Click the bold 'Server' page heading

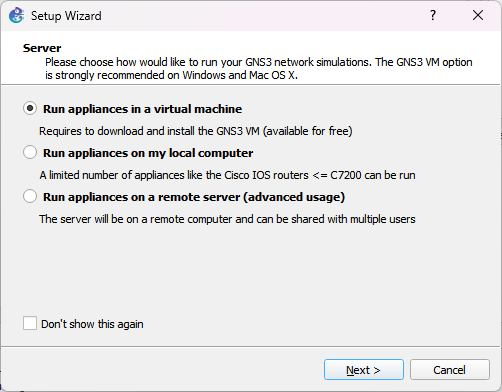click(42, 48)
